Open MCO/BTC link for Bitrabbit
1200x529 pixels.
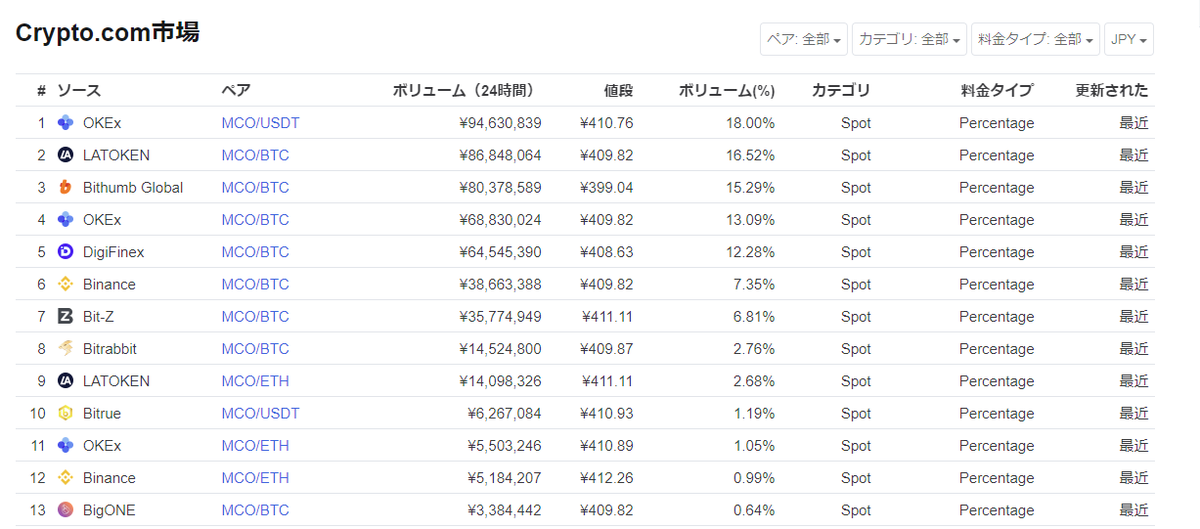255,349
